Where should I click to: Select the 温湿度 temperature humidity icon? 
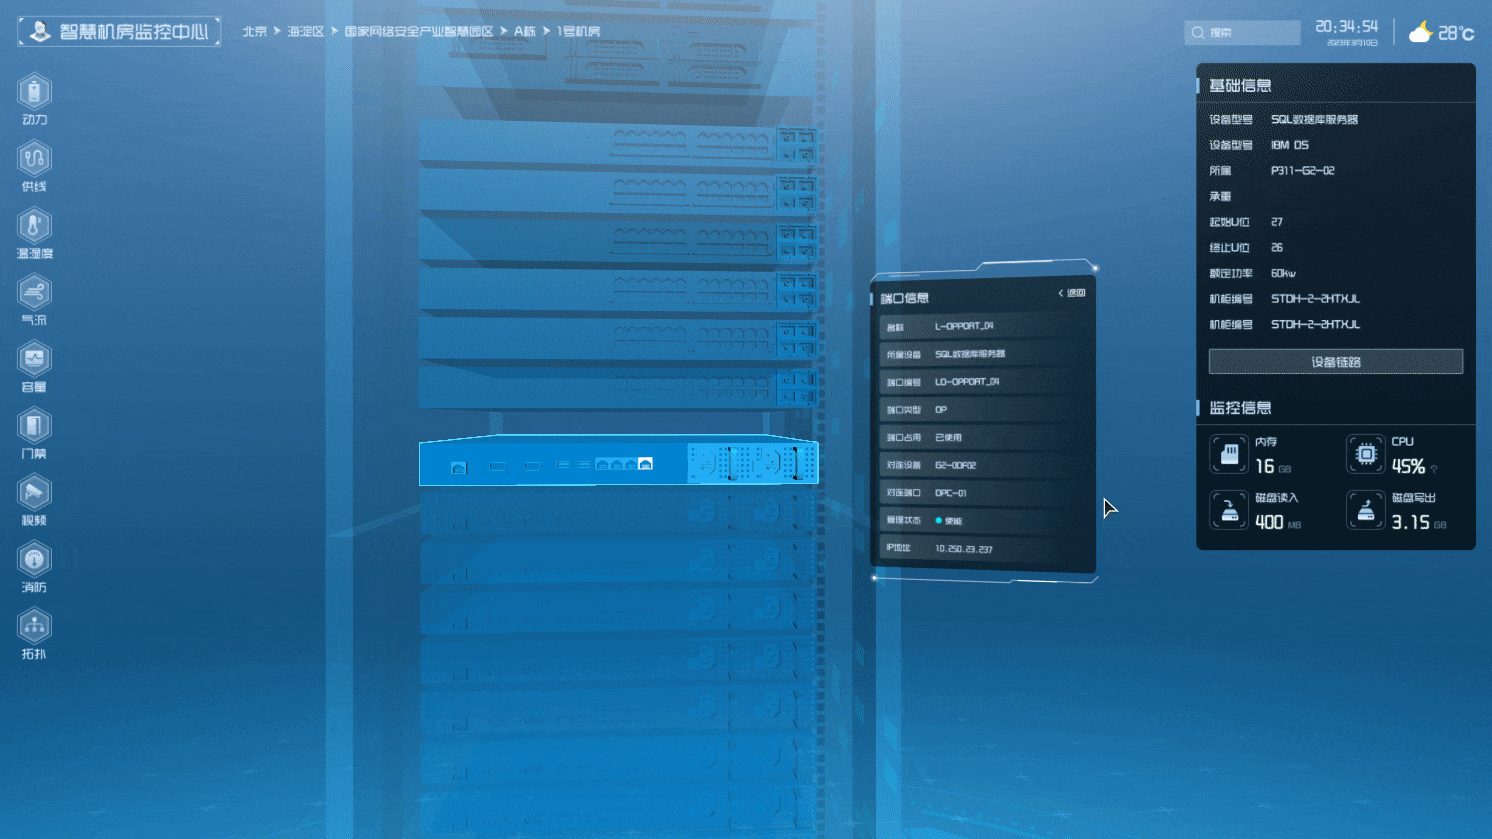tap(34, 226)
